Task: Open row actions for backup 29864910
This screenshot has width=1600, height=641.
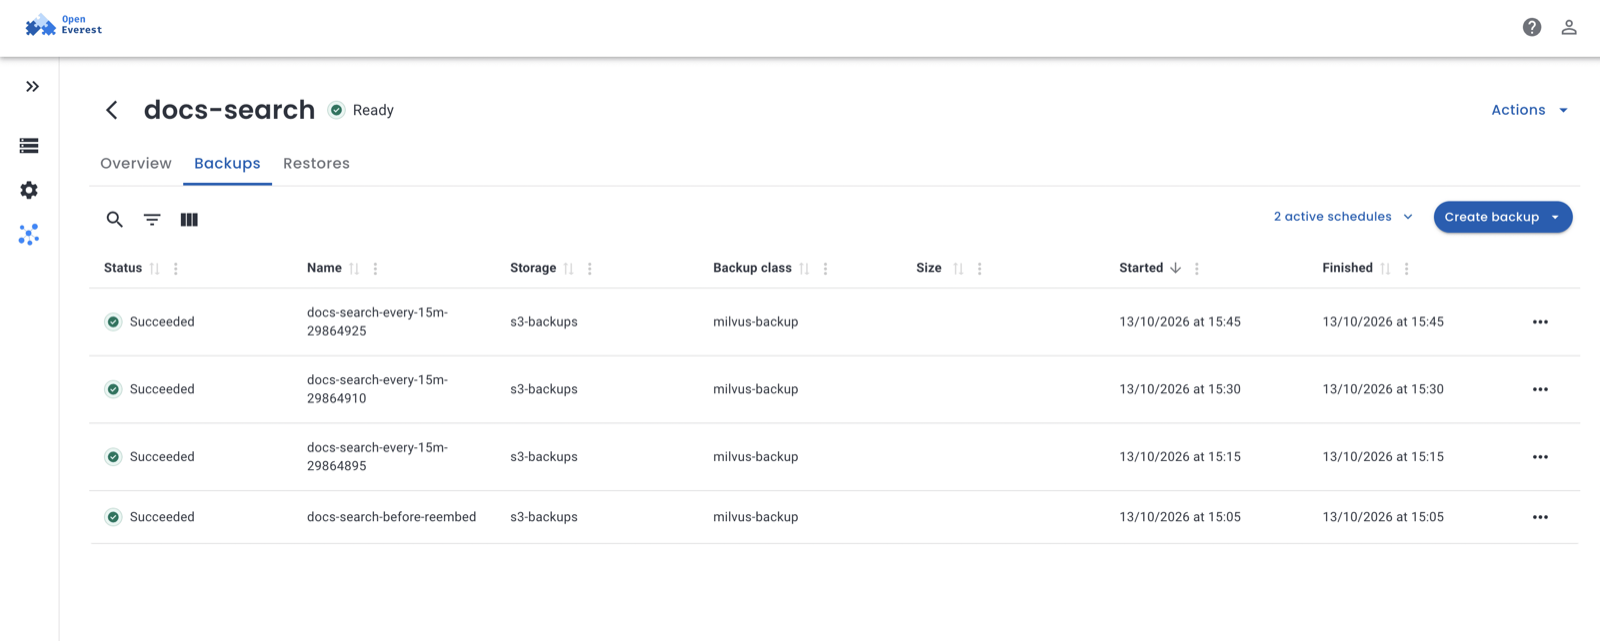Action: 1540,389
